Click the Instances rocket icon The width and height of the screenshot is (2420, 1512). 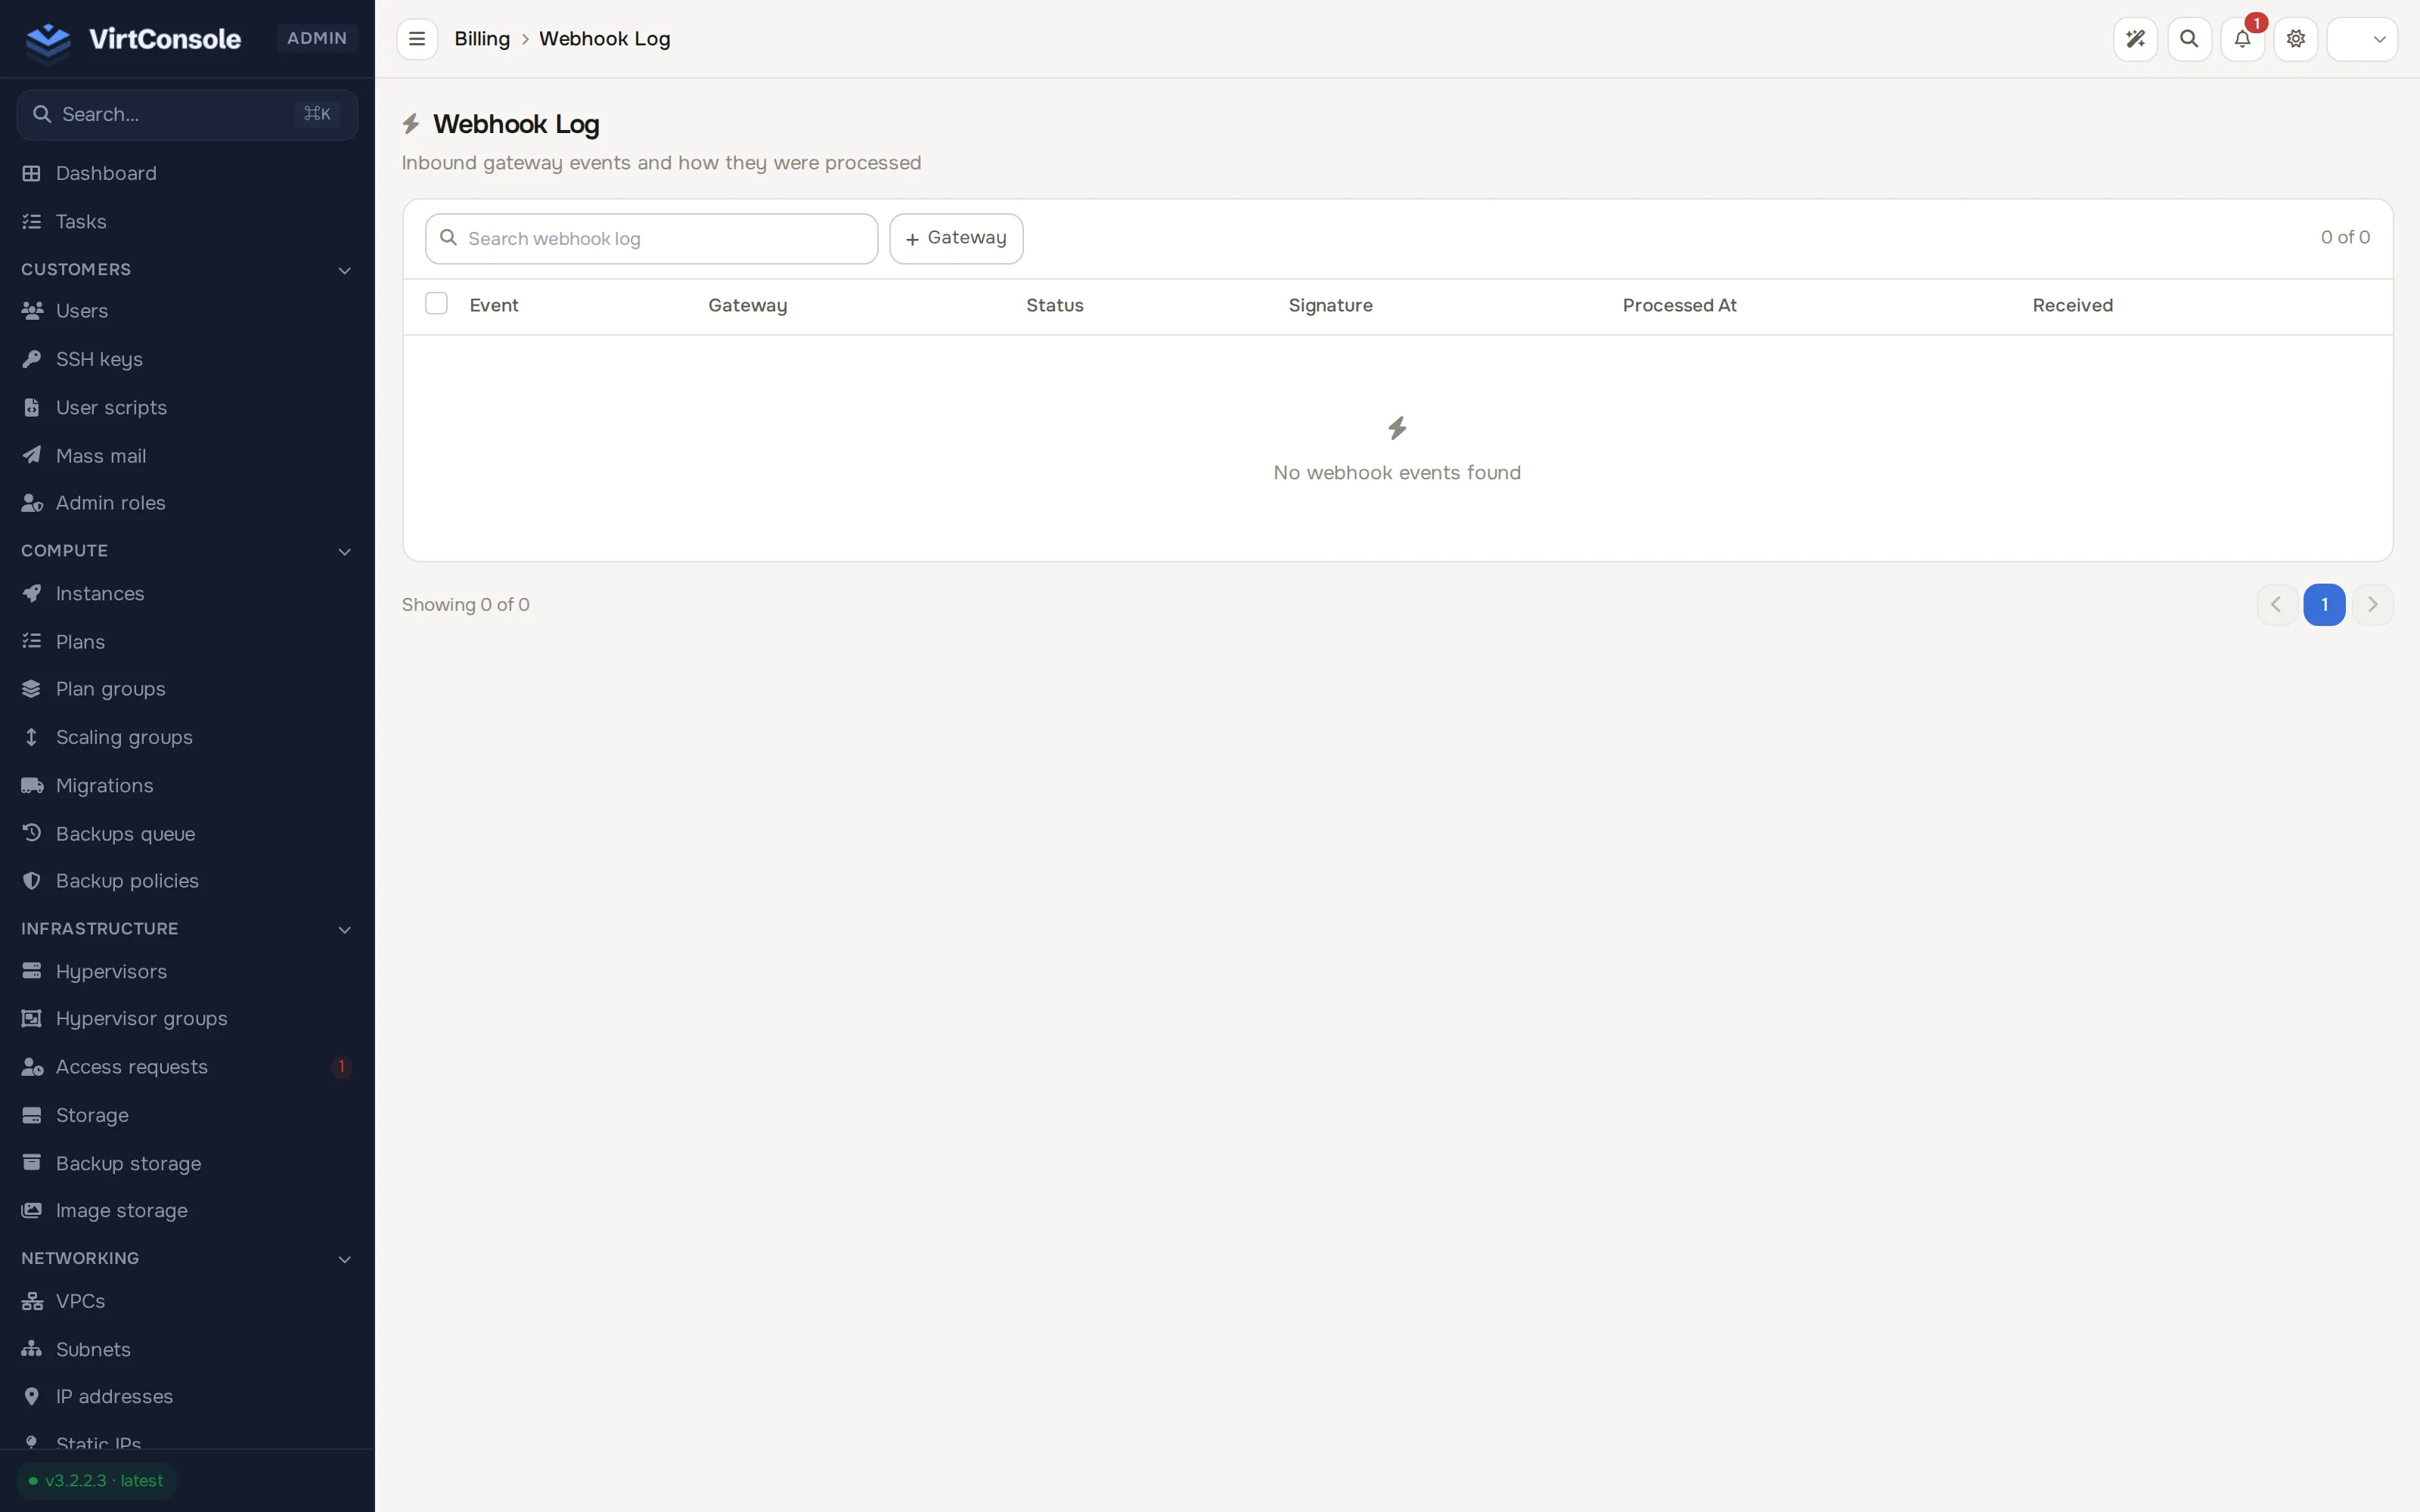tap(32, 594)
